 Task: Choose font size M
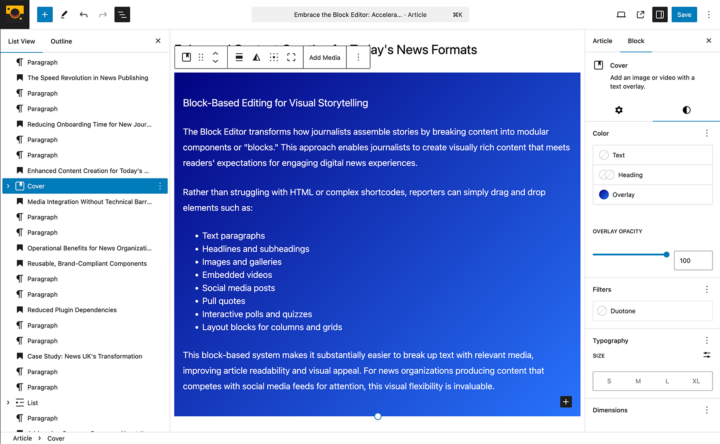point(638,381)
